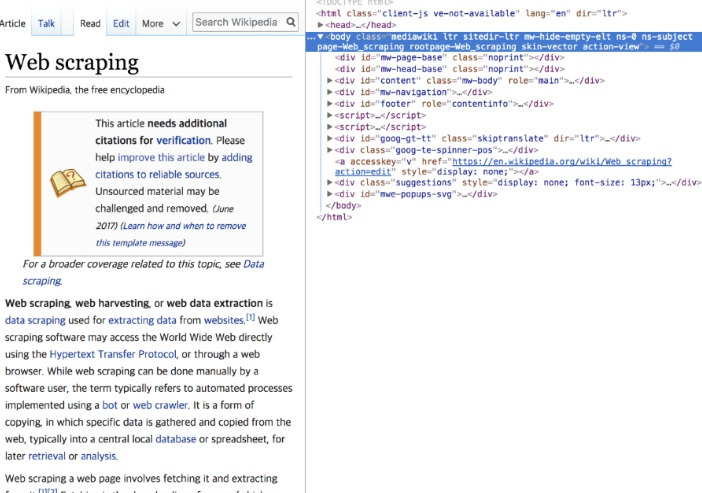This screenshot has width=702, height=493.
Task: Expand the goog-te-spinner-pos div node
Action: (x=330, y=150)
